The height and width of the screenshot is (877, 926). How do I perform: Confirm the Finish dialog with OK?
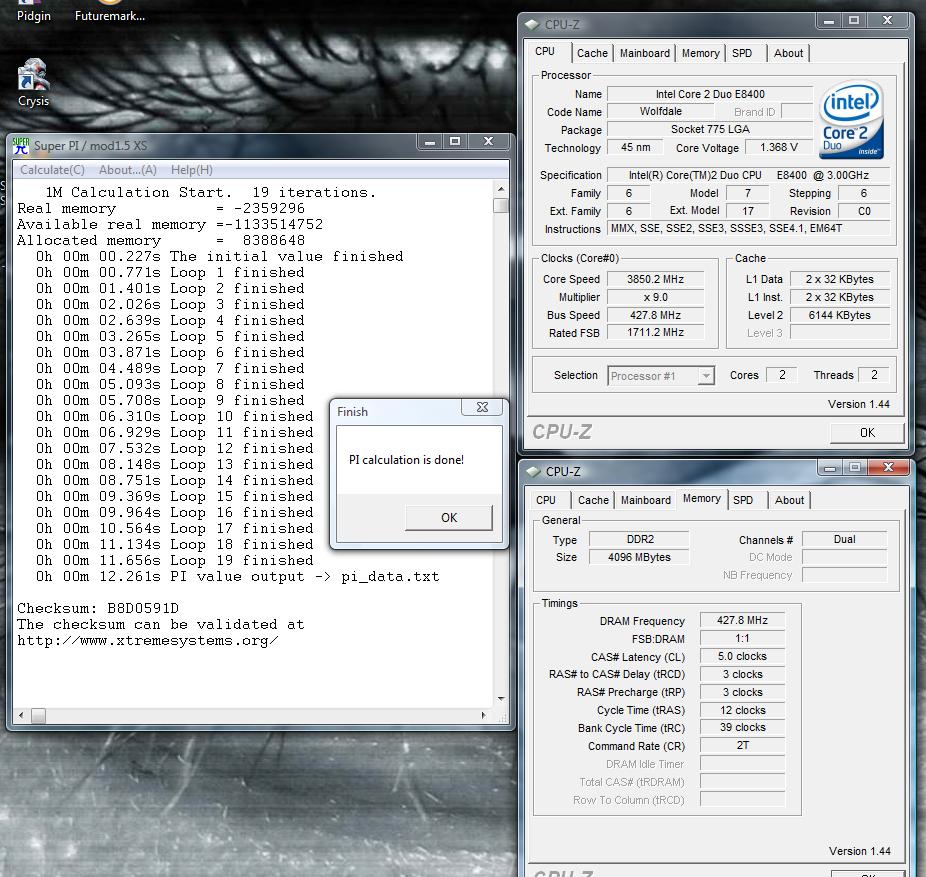[449, 518]
